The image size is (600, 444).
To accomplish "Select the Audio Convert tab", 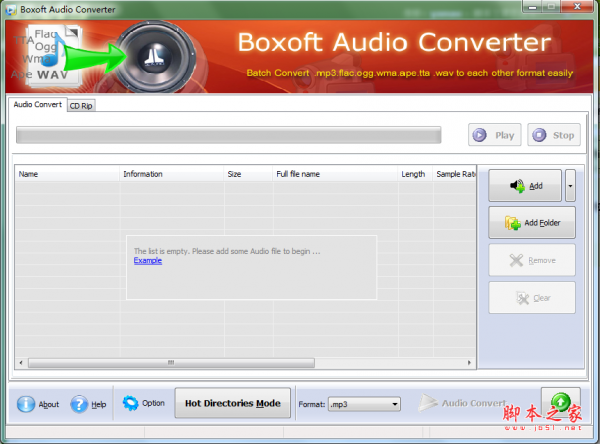I will tap(38, 104).
